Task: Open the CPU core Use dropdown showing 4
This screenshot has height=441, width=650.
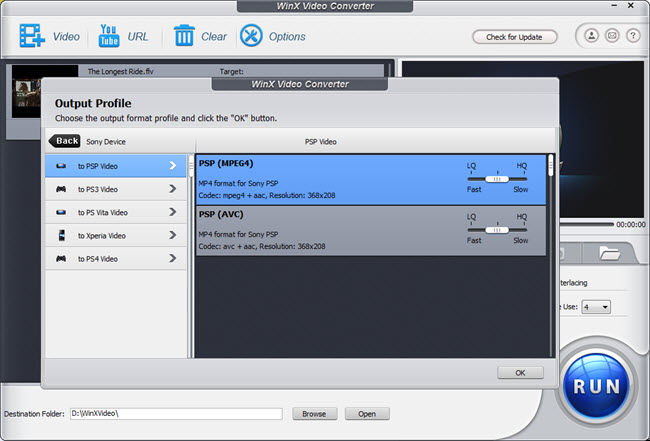Action: tap(596, 307)
